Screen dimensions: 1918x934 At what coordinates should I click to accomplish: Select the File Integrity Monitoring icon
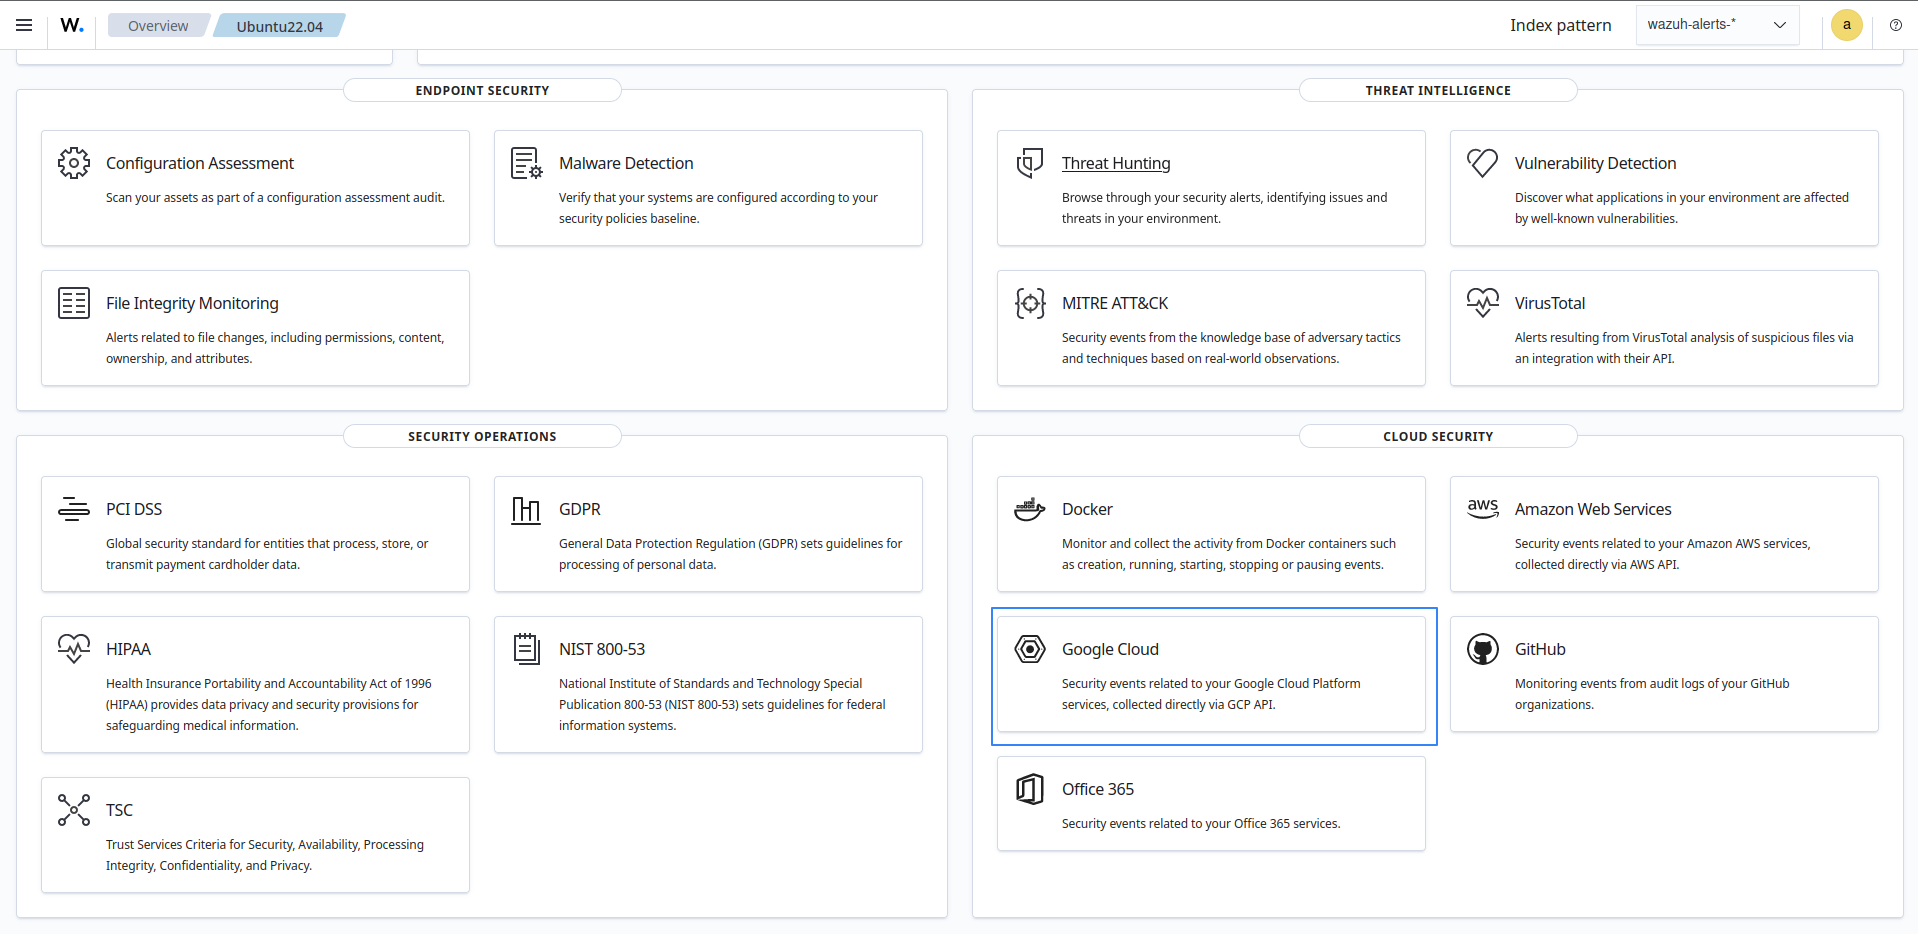pos(73,302)
